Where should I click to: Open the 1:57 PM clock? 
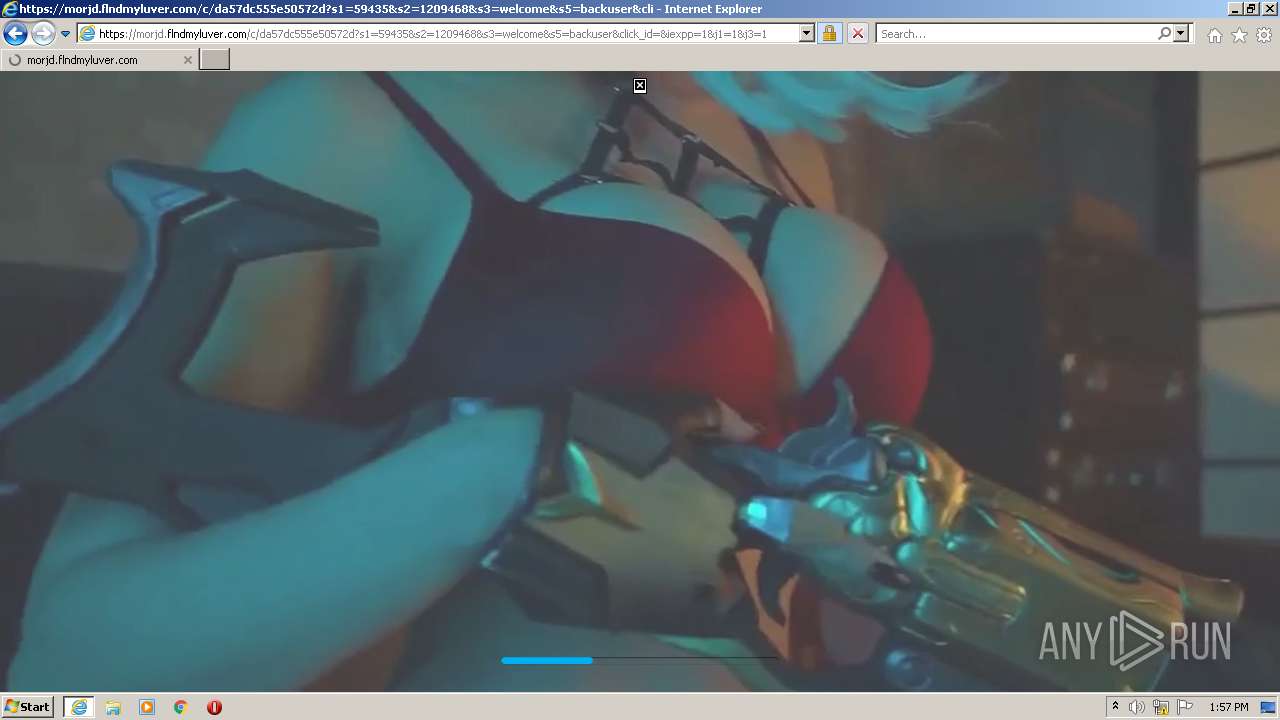point(1228,707)
